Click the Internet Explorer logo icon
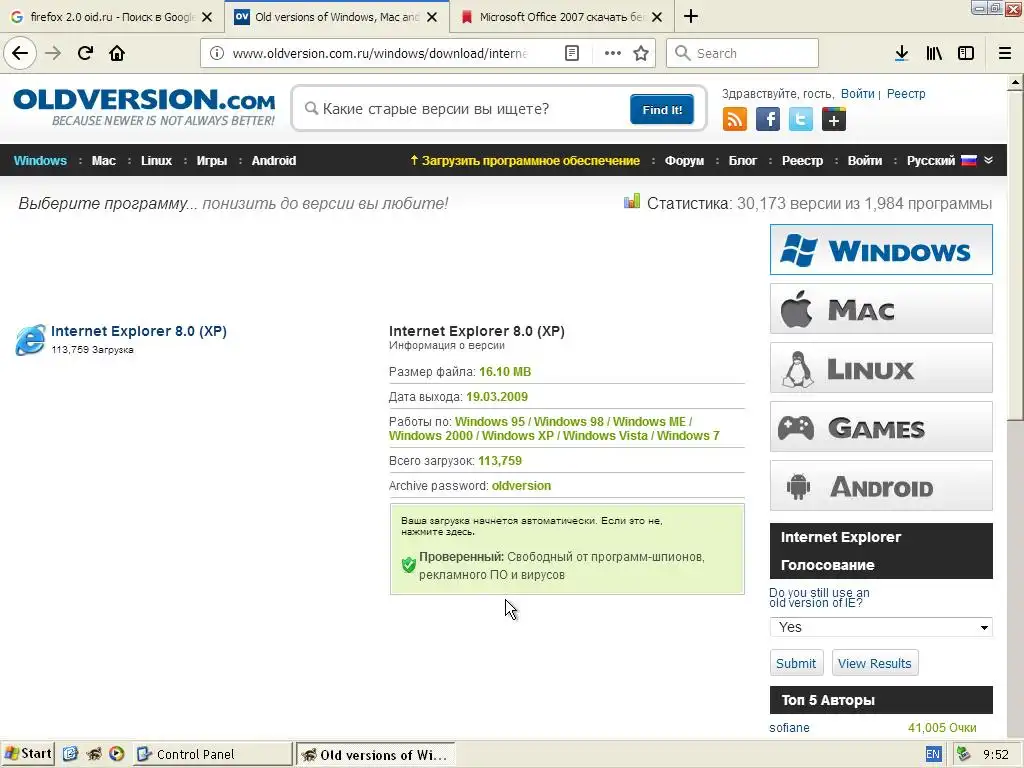1024x768 pixels. pyautogui.click(x=30, y=340)
